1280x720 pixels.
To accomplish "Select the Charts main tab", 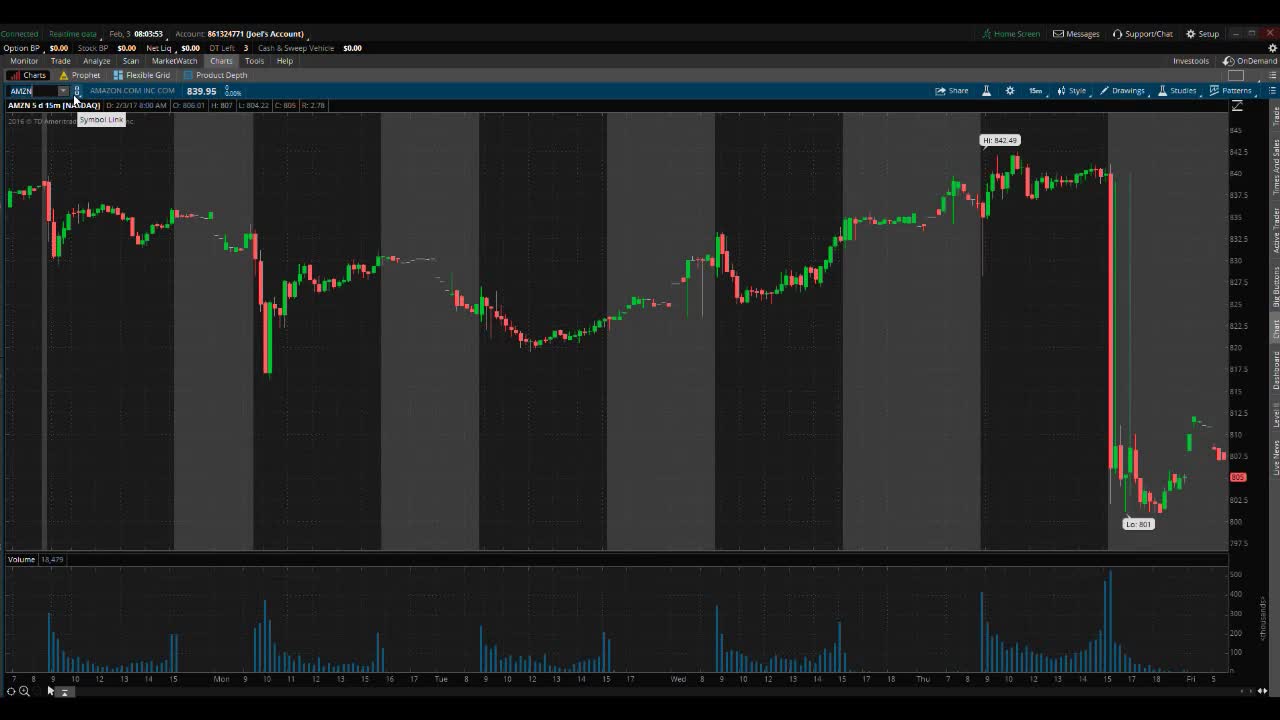I will click(221, 61).
